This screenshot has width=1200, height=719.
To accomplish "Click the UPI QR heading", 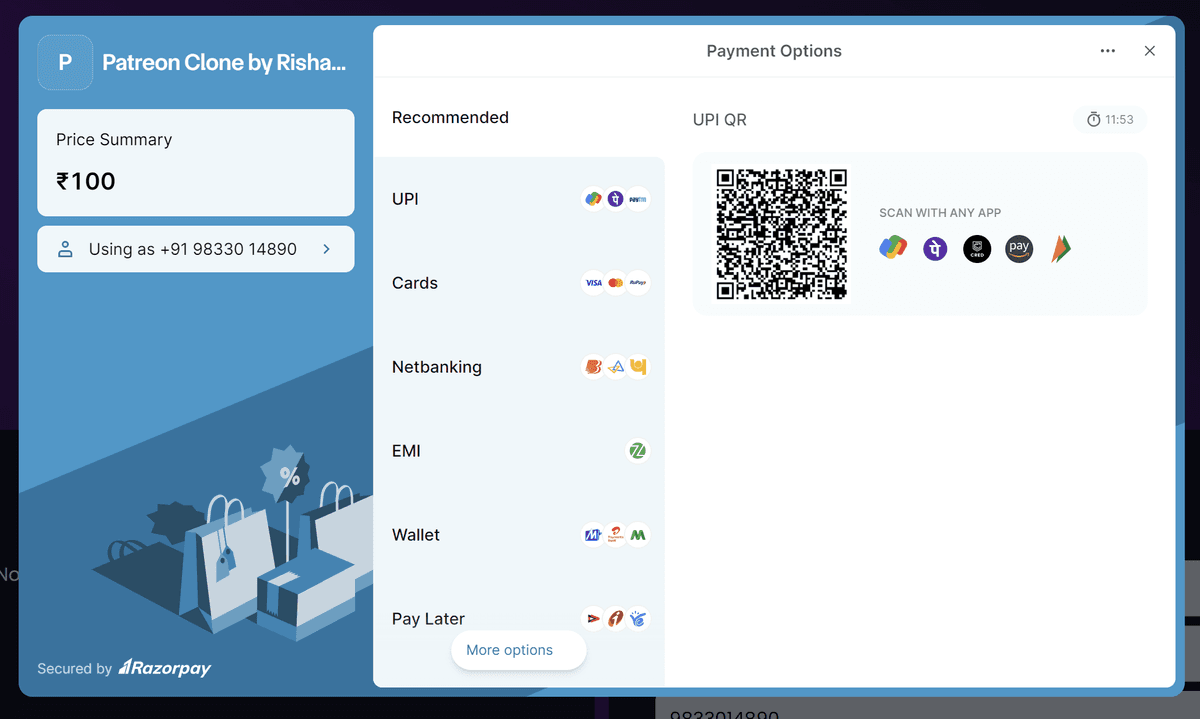I will (720, 120).
